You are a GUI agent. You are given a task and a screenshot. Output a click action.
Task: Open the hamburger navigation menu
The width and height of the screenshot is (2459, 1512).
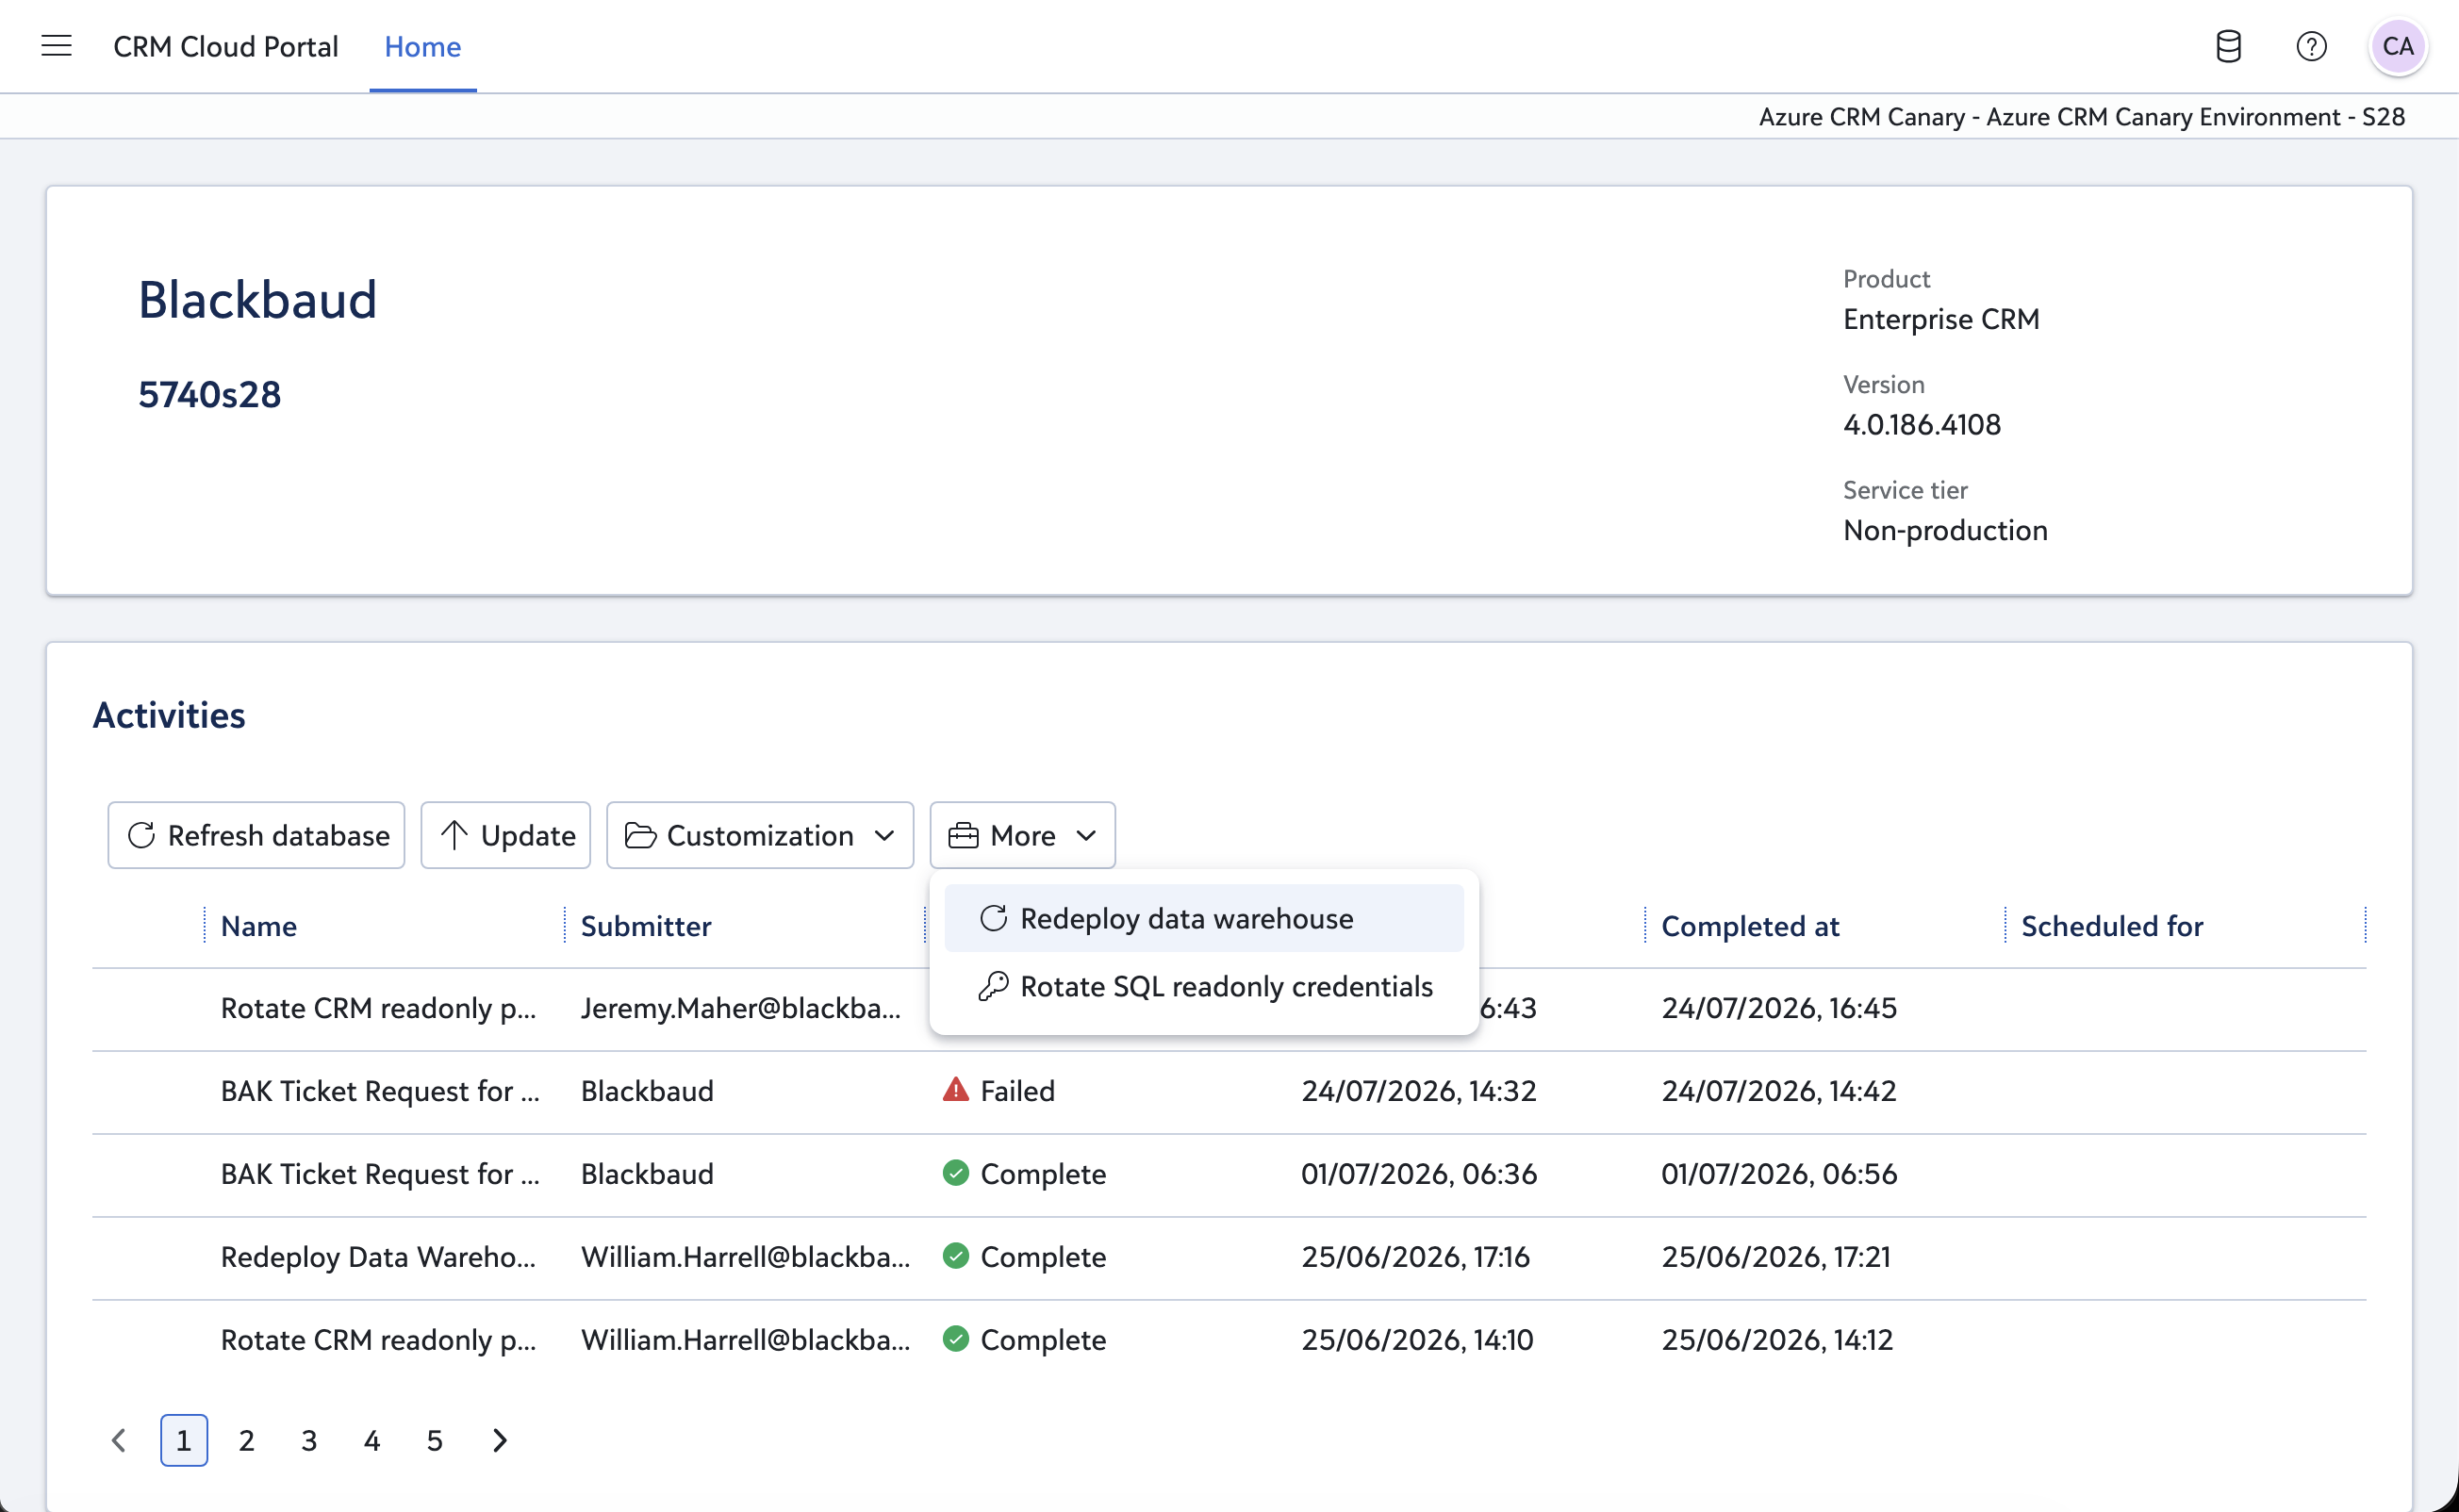coord(56,46)
